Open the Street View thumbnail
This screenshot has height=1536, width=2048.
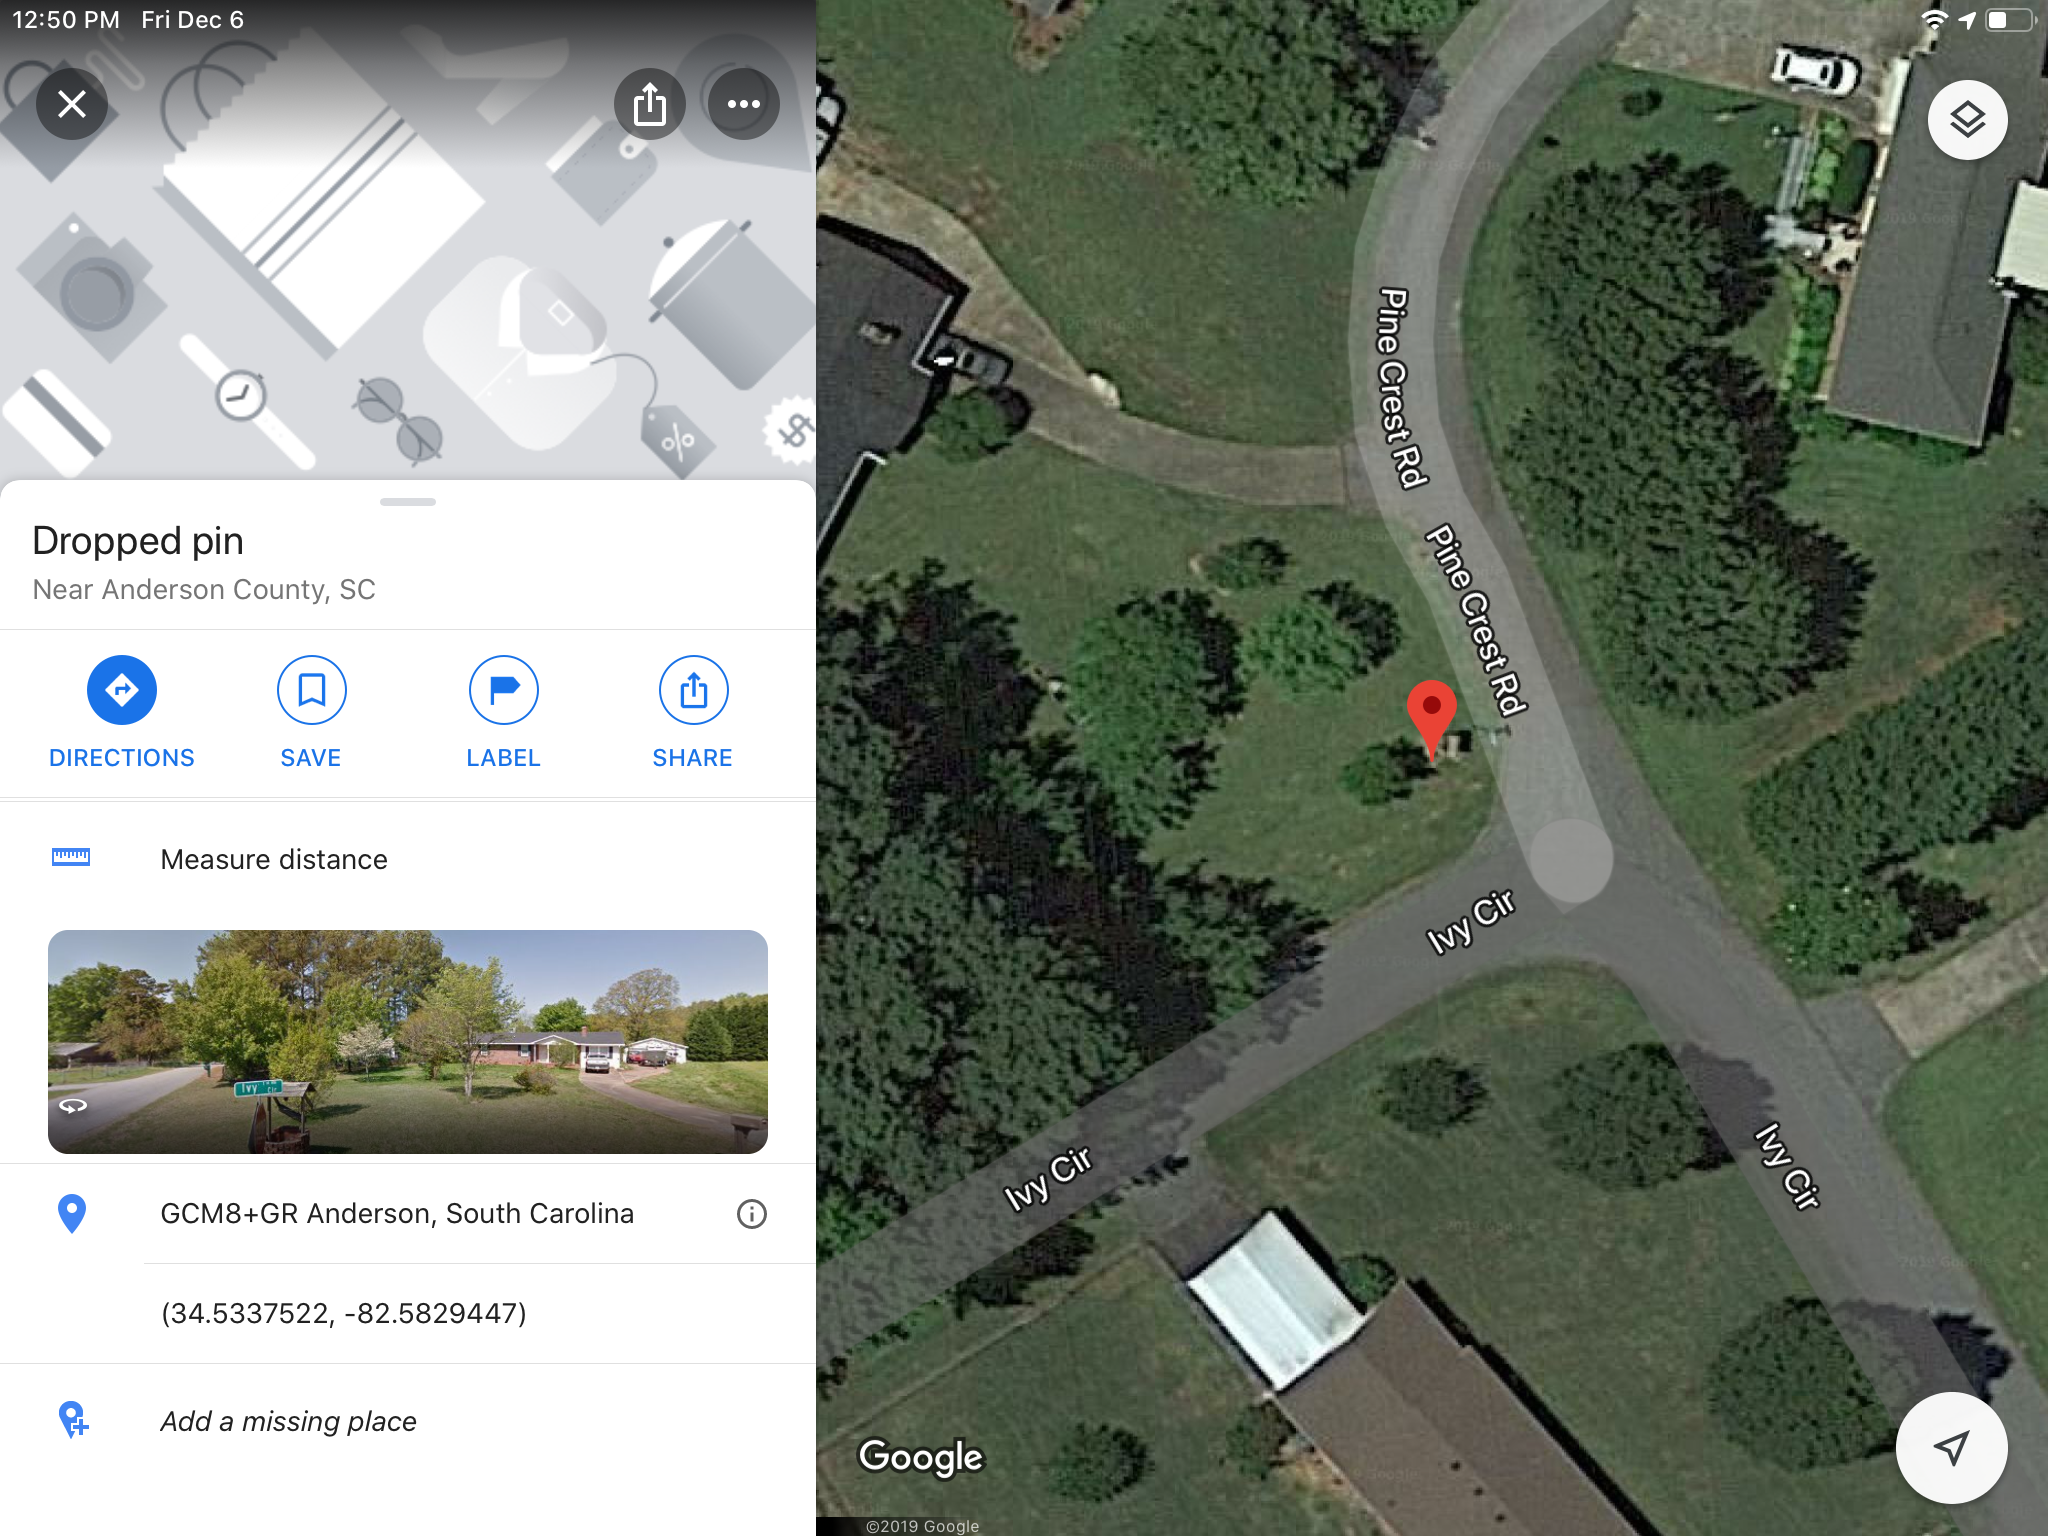pyautogui.click(x=408, y=1041)
